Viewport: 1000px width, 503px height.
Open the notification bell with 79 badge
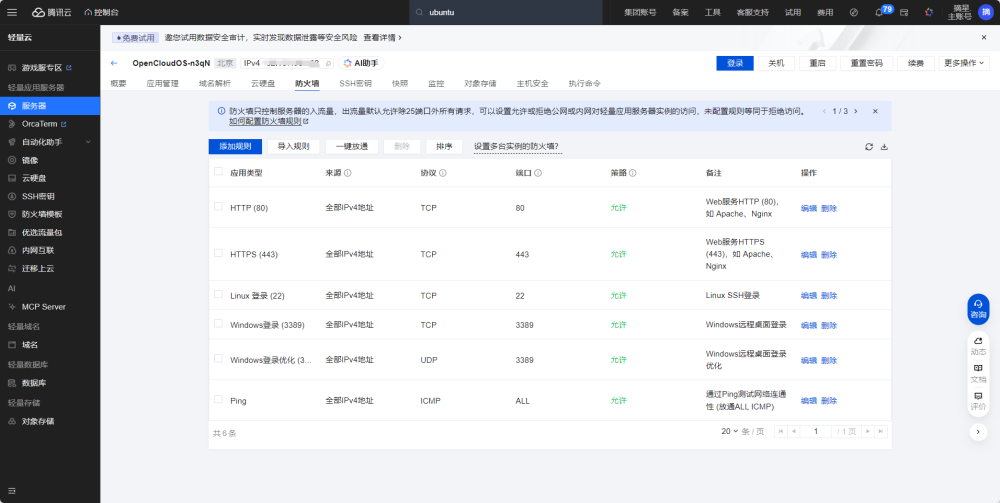[x=879, y=12]
